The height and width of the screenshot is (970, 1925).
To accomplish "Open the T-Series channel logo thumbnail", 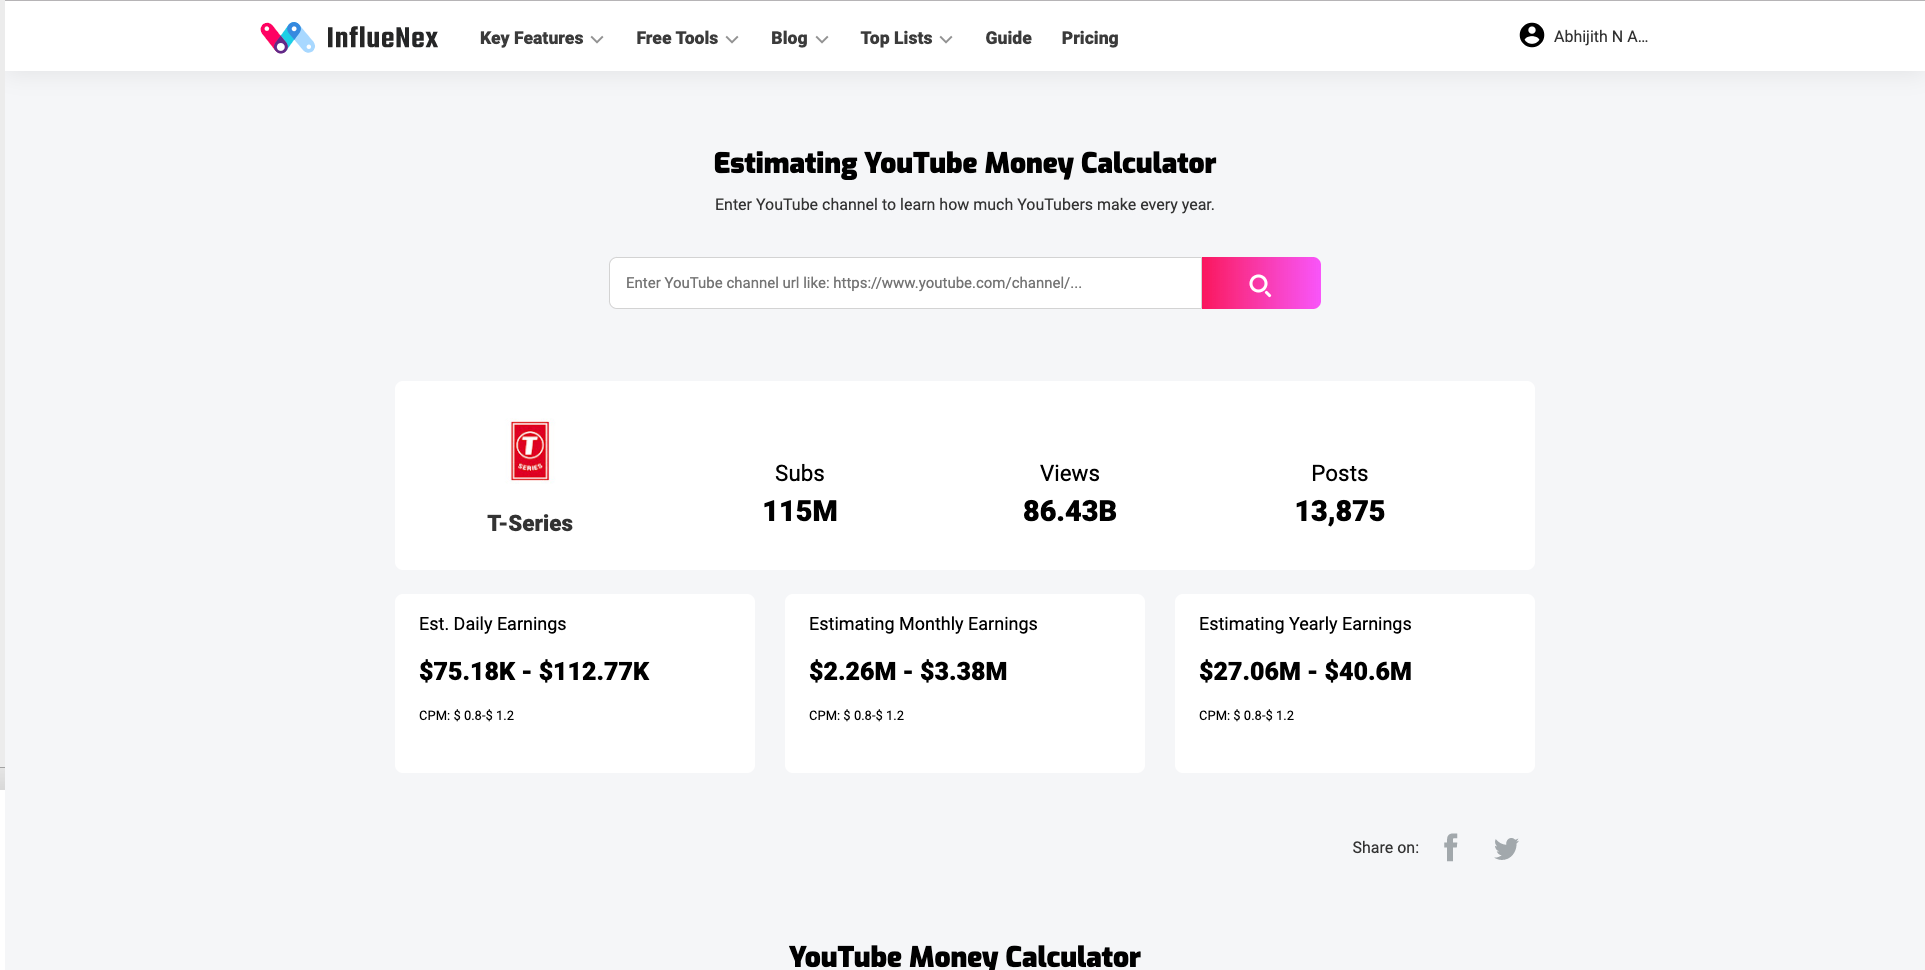I will click(x=530, y=451).
